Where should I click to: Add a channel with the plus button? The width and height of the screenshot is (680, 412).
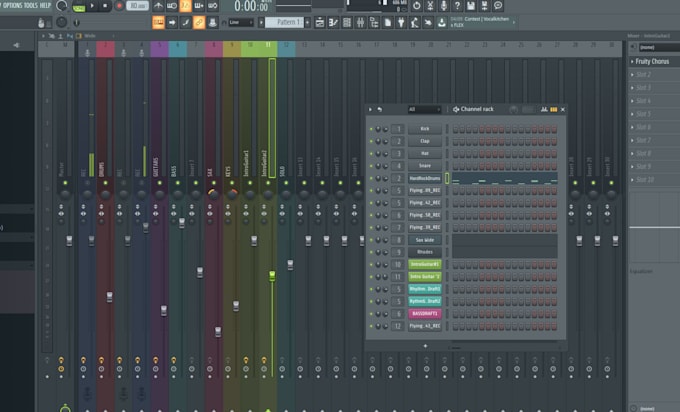coord(425,346)
